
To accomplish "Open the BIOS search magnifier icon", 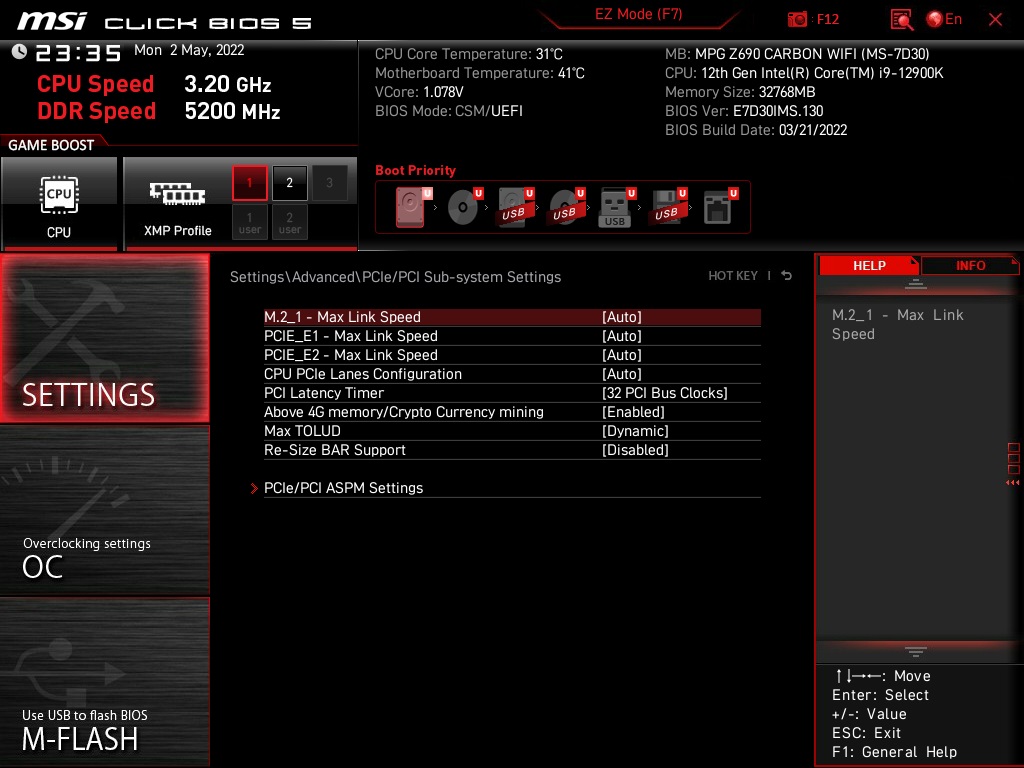I will (901, 20).
